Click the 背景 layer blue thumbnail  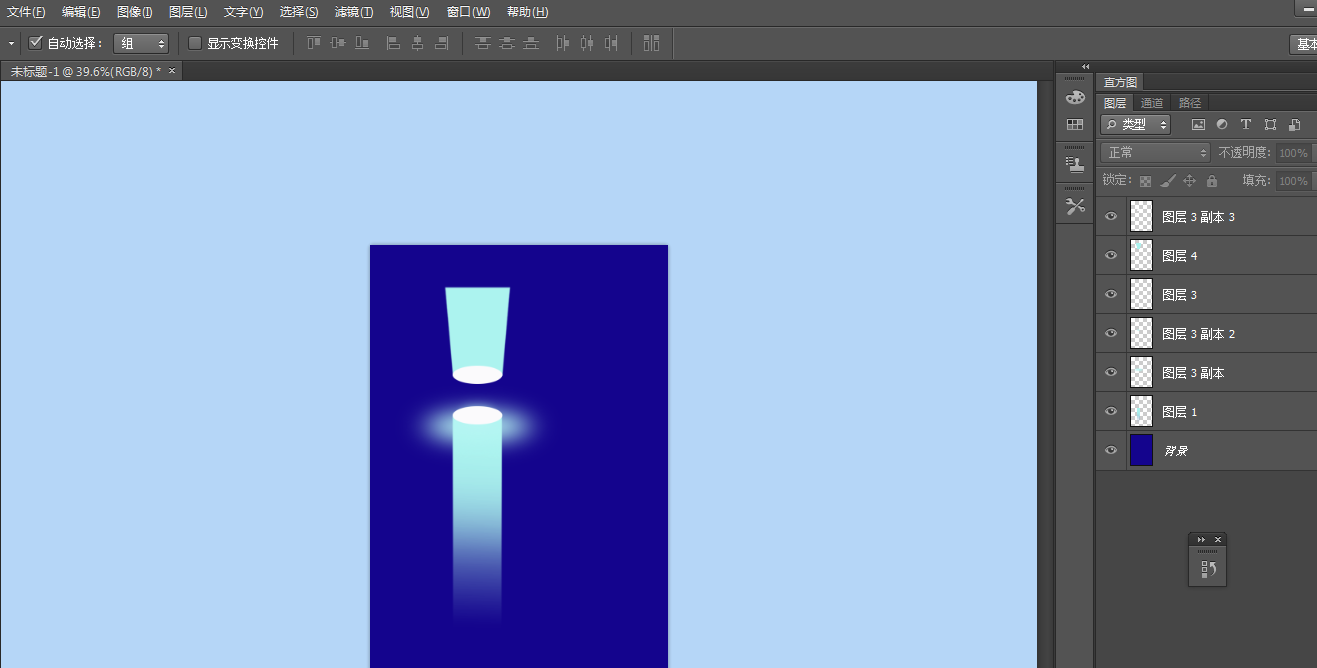[x=1141, y=450]
